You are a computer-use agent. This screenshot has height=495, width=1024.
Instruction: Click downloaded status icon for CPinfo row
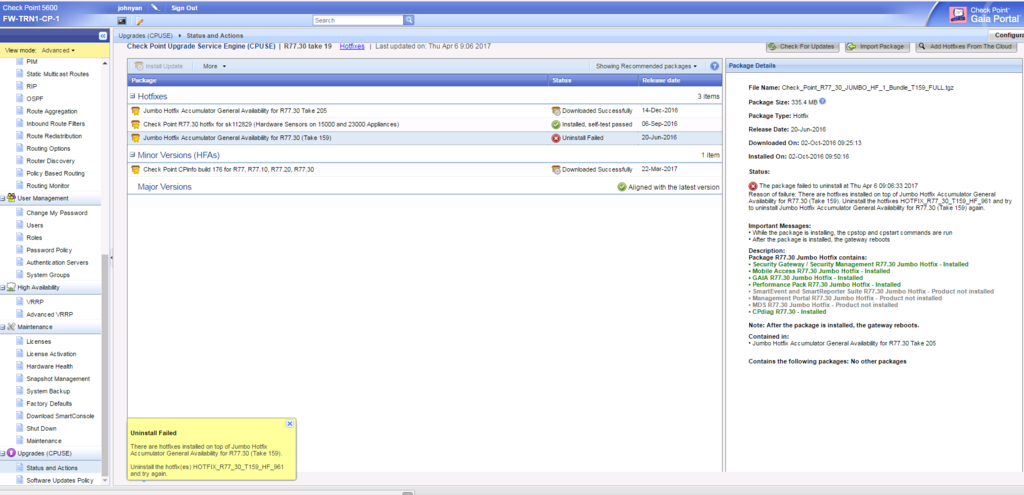[x=556, y=170]
